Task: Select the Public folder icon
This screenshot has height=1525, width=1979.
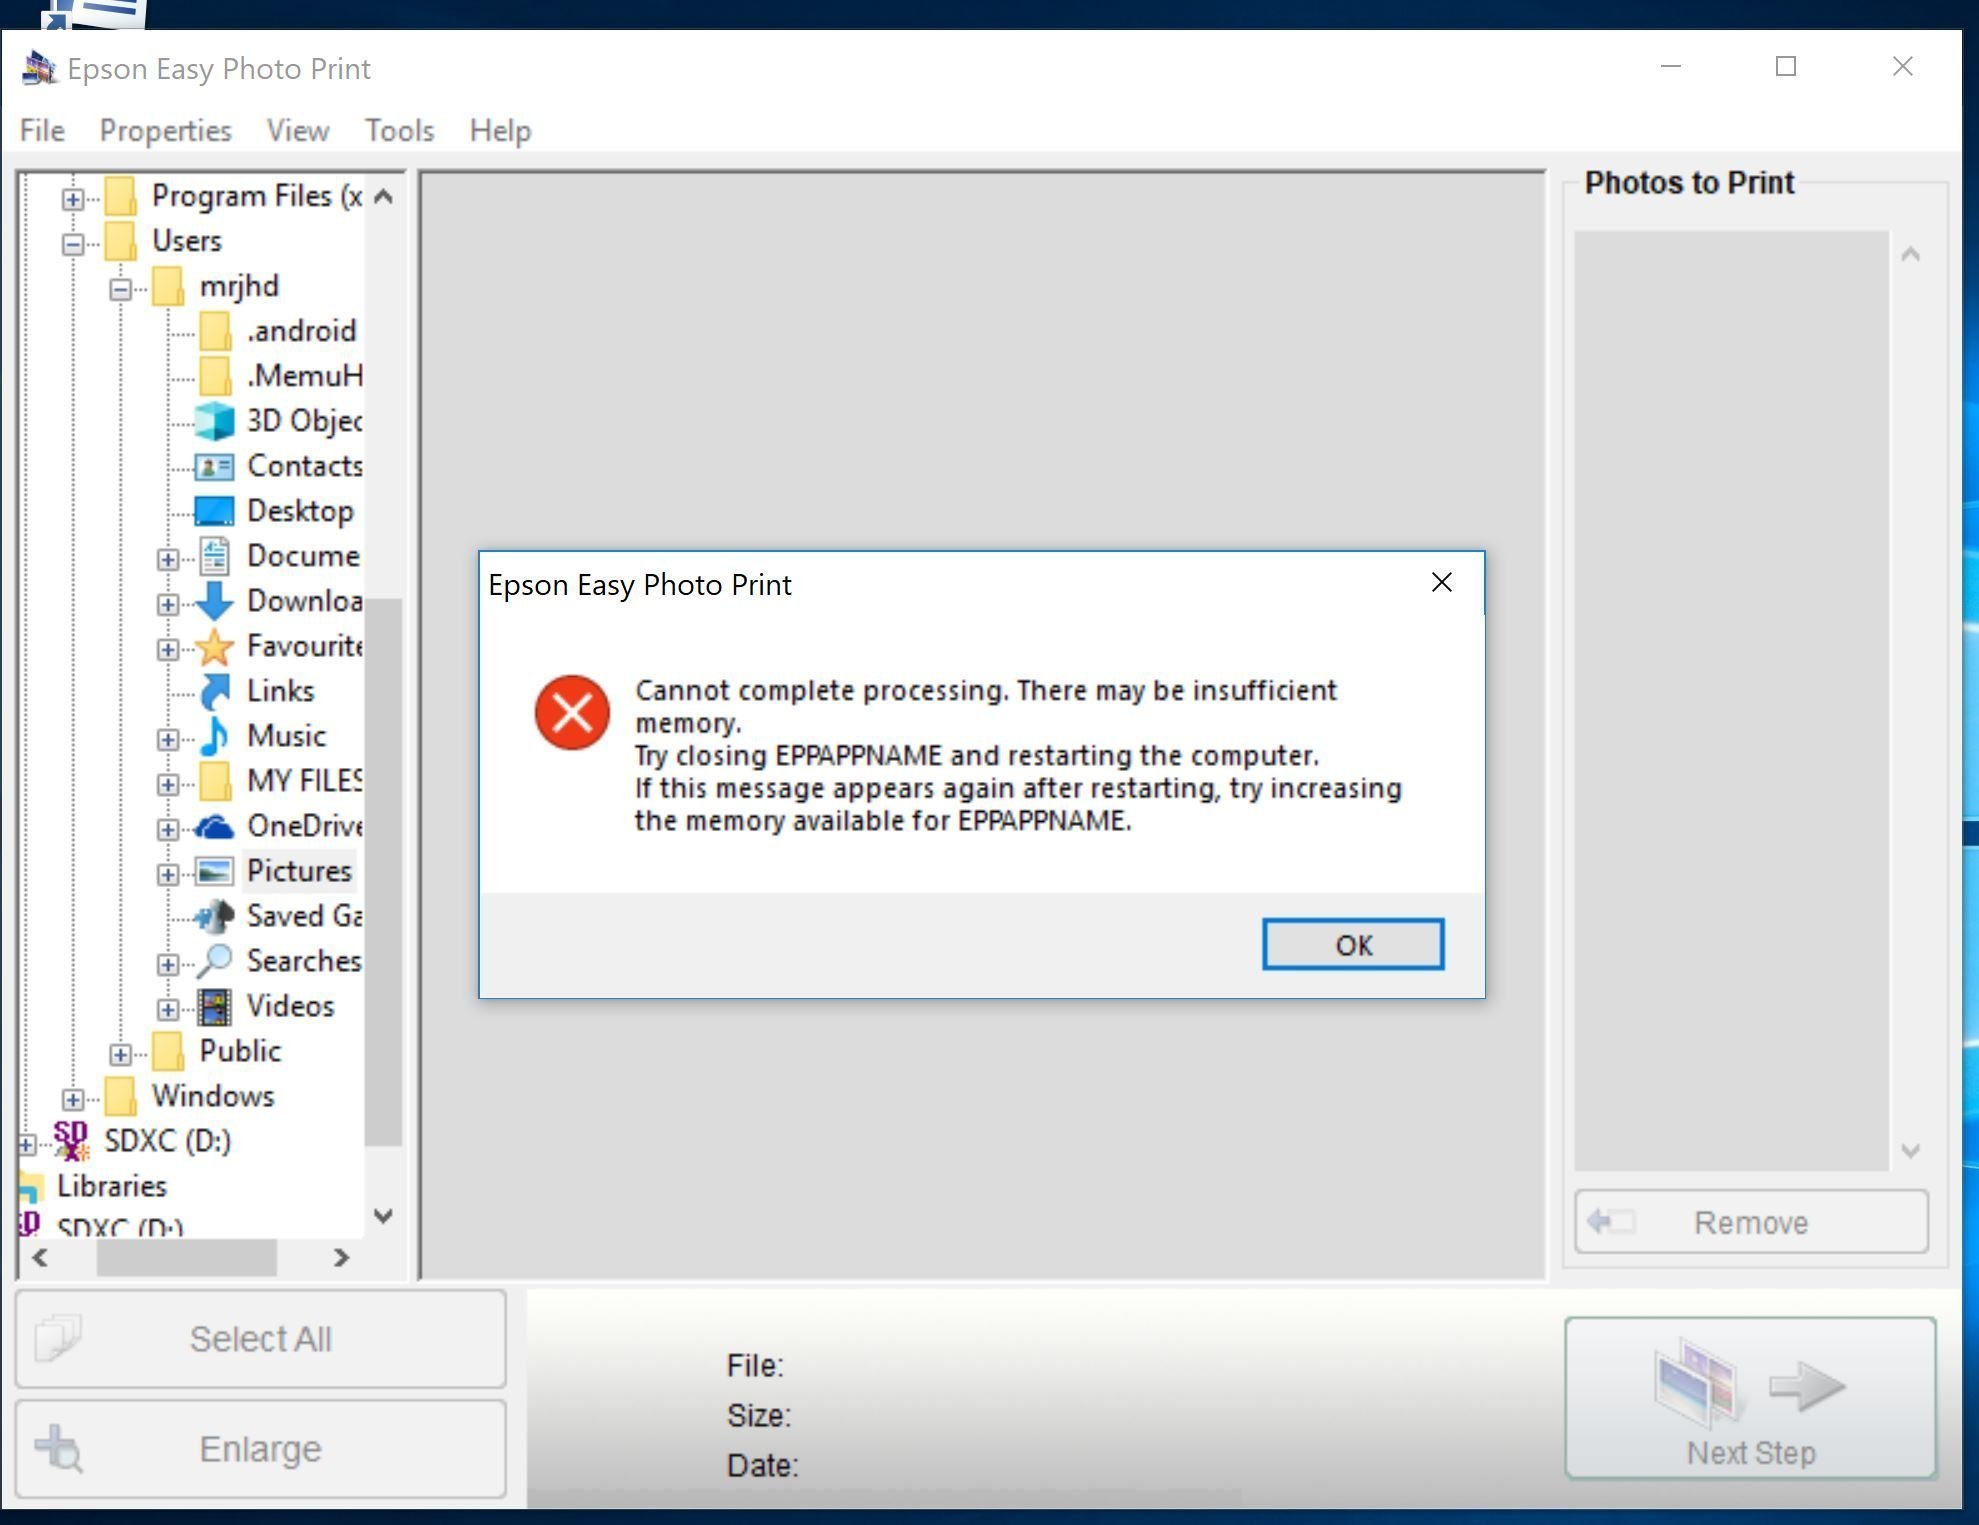Action: (x=167, y=1051)
